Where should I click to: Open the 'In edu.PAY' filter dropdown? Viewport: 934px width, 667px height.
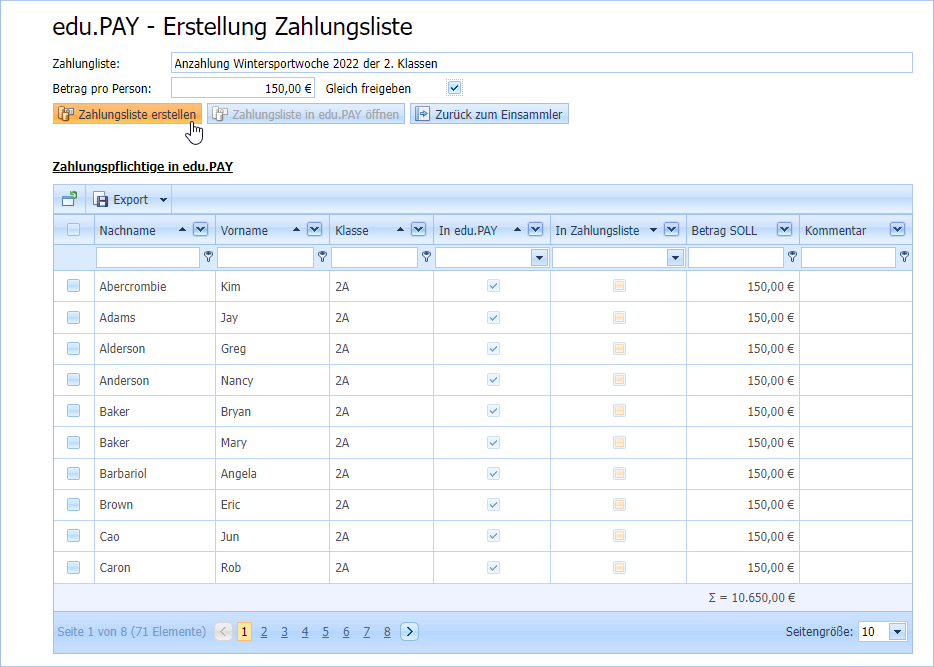[x=539, y=258]
